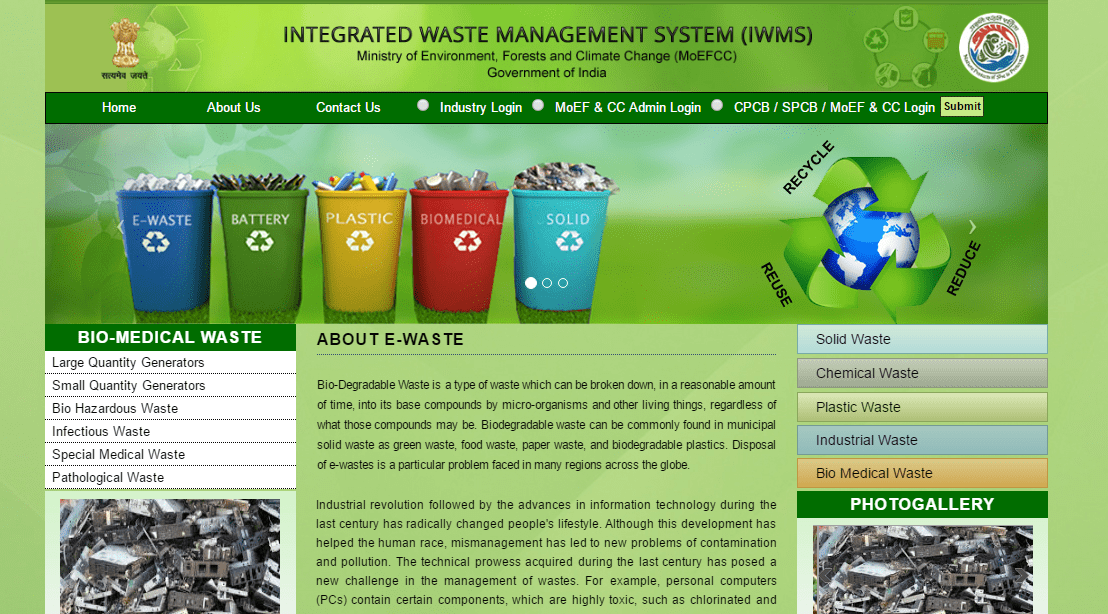
Task: Click the recycle globe graphic
Action: [x=870, y=232]
